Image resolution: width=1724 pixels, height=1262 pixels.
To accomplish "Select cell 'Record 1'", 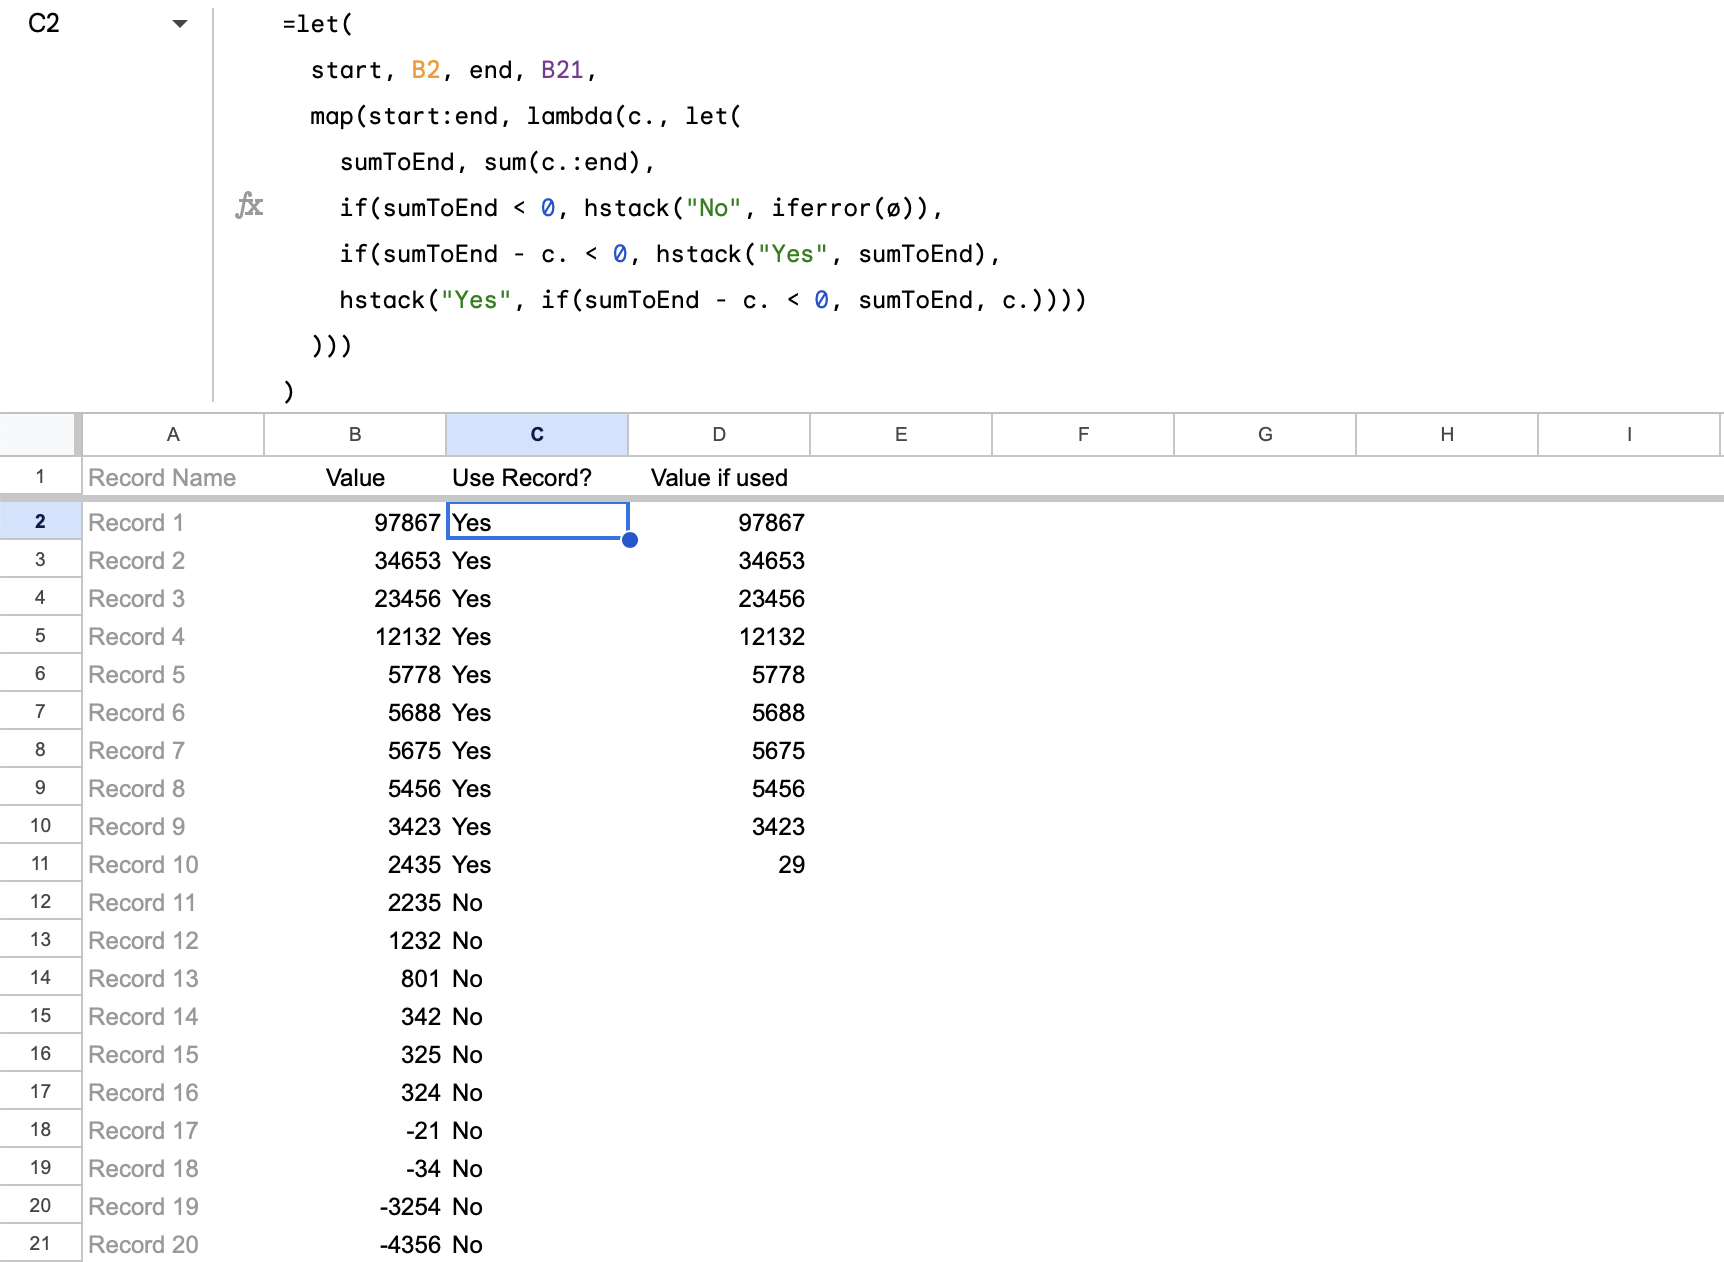I will pyautogui.click(x=173, y=522).
